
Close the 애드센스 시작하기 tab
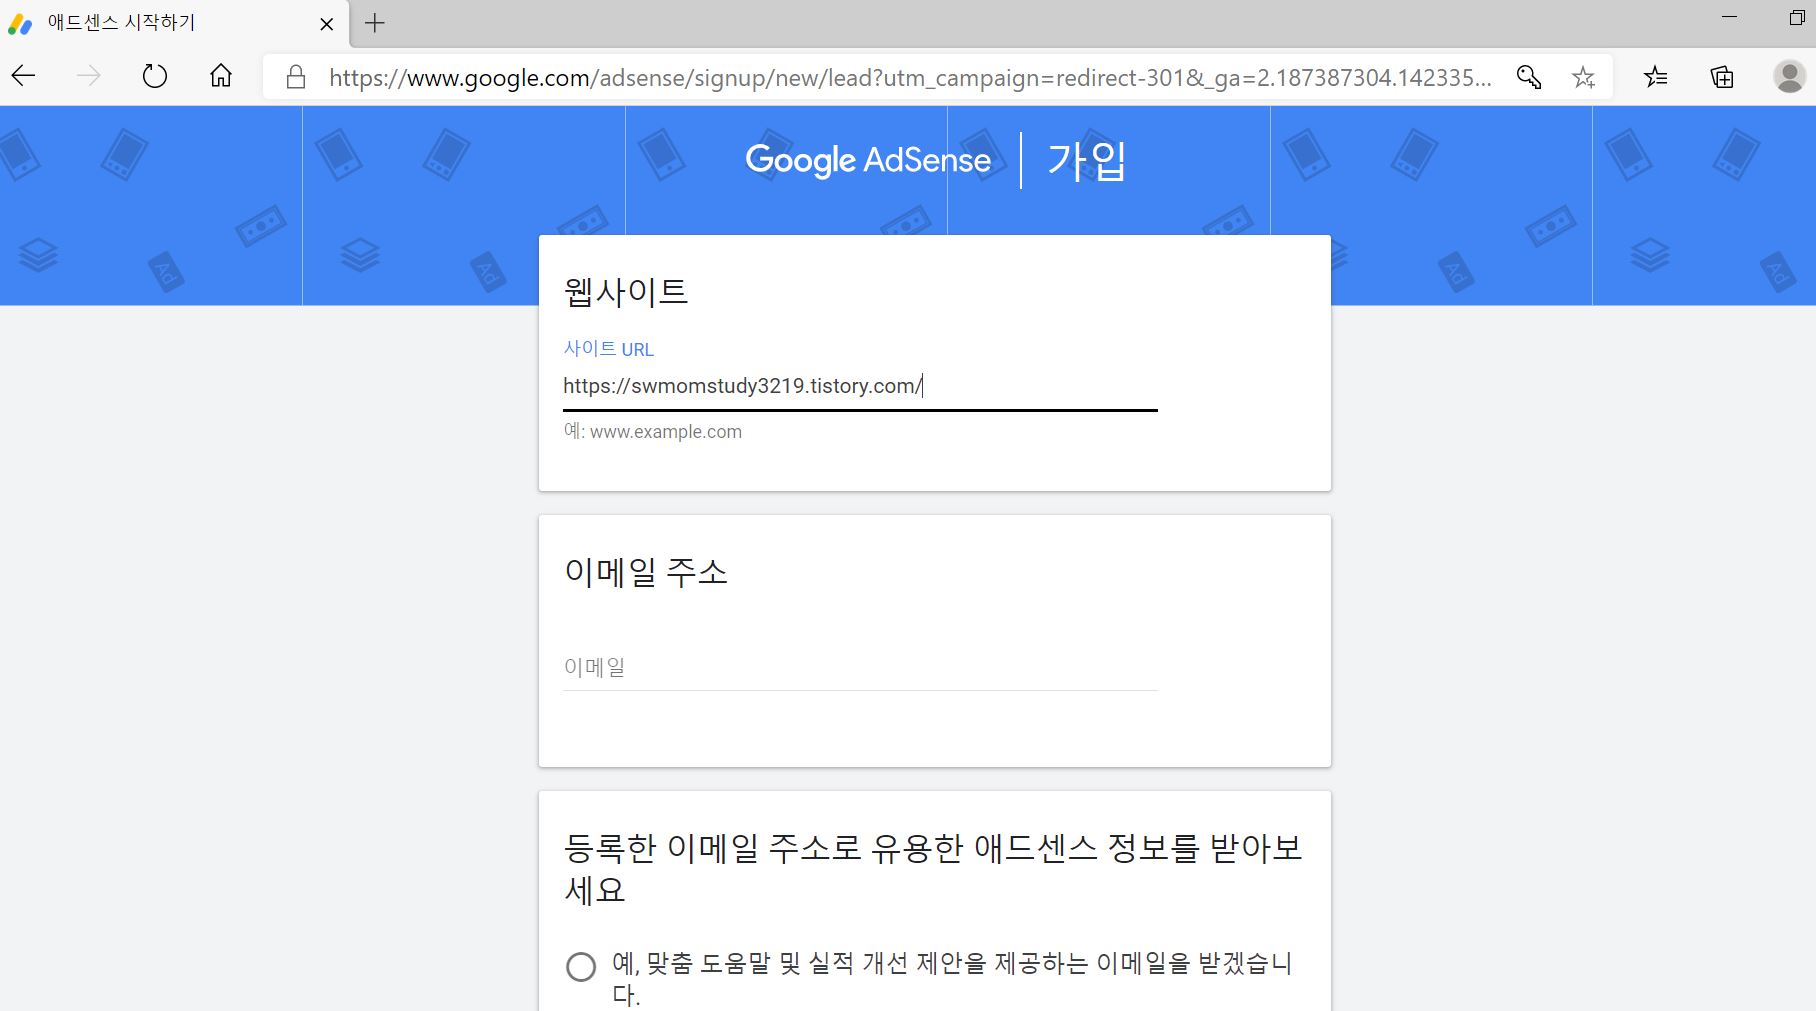tap(326, 24)
